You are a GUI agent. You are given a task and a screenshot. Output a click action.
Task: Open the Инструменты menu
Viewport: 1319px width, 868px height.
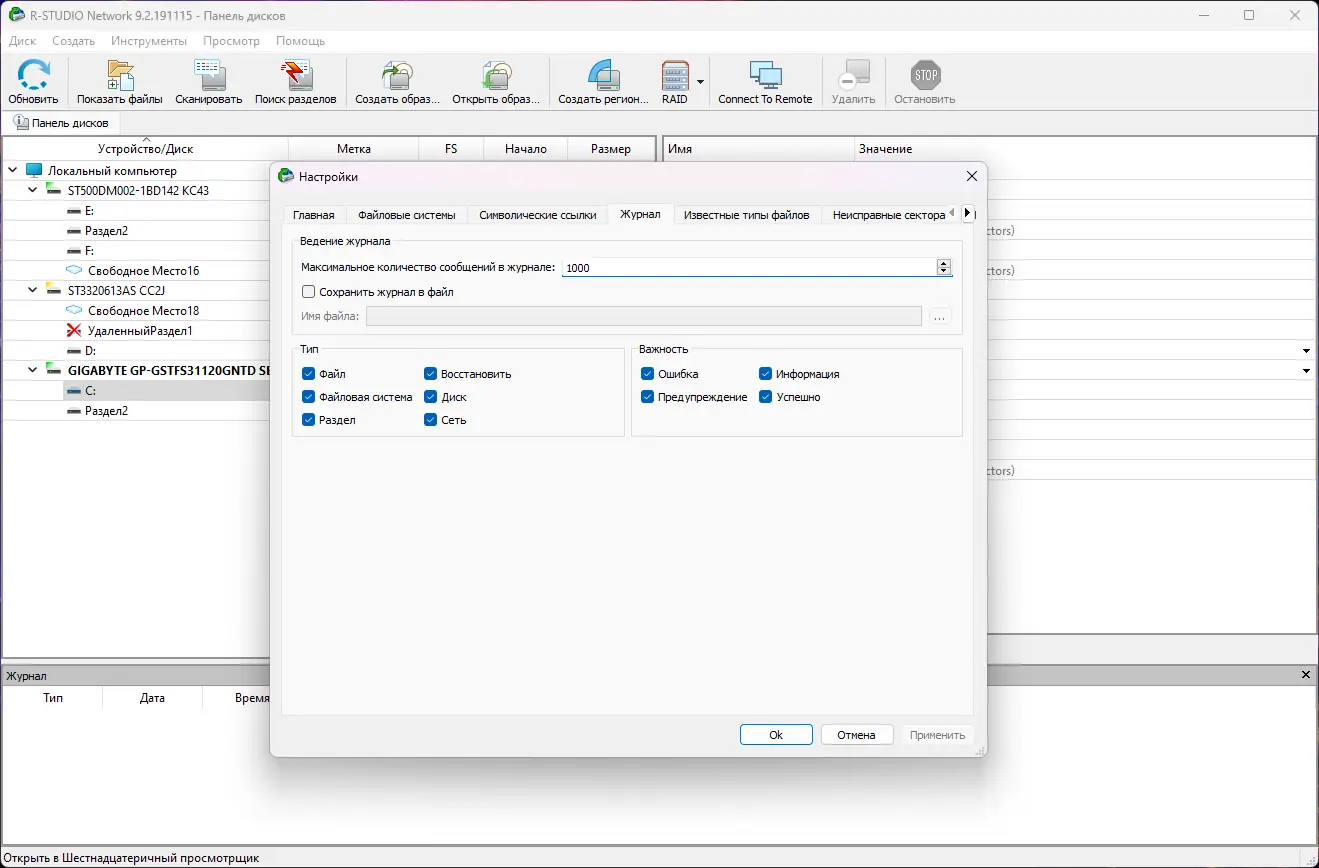149,41
